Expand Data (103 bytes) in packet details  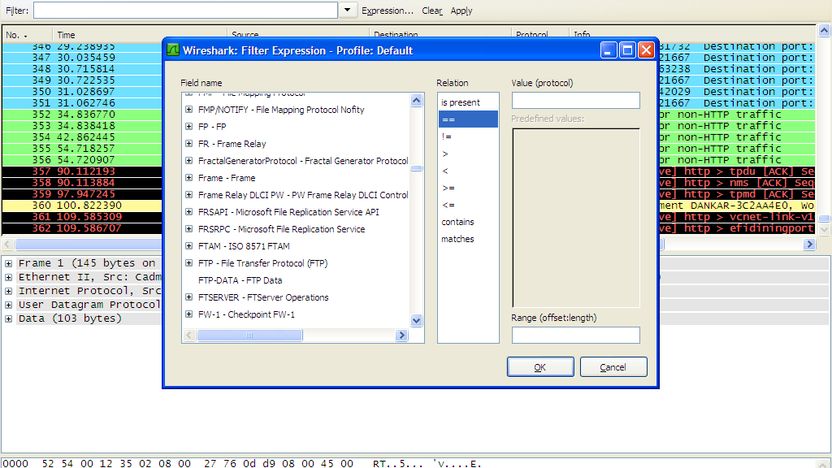pyautogui.click(x=8, y=318)
